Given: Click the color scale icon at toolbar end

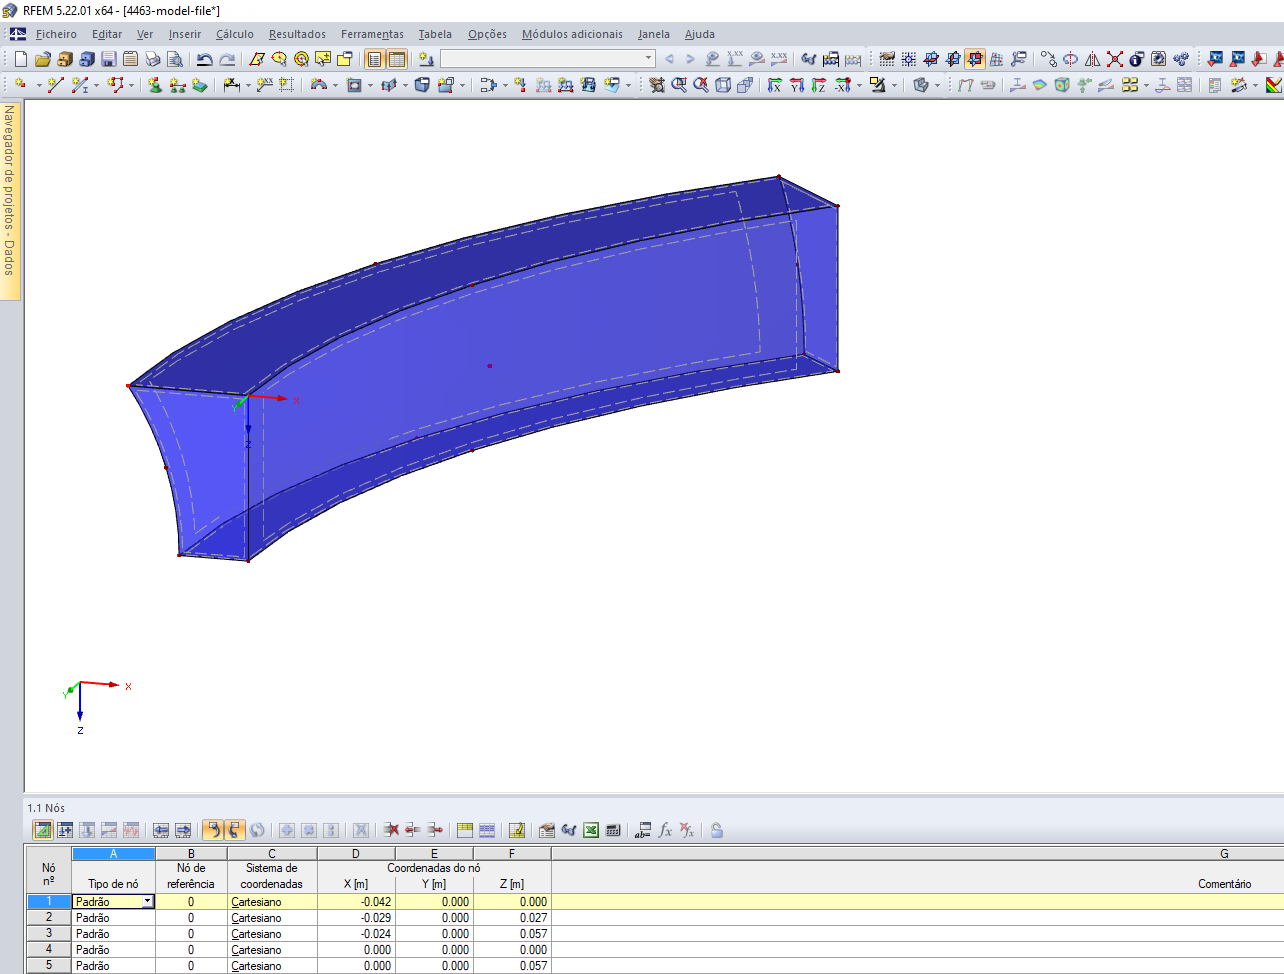Looking at the screenshot, I should tap(1274, 85).
